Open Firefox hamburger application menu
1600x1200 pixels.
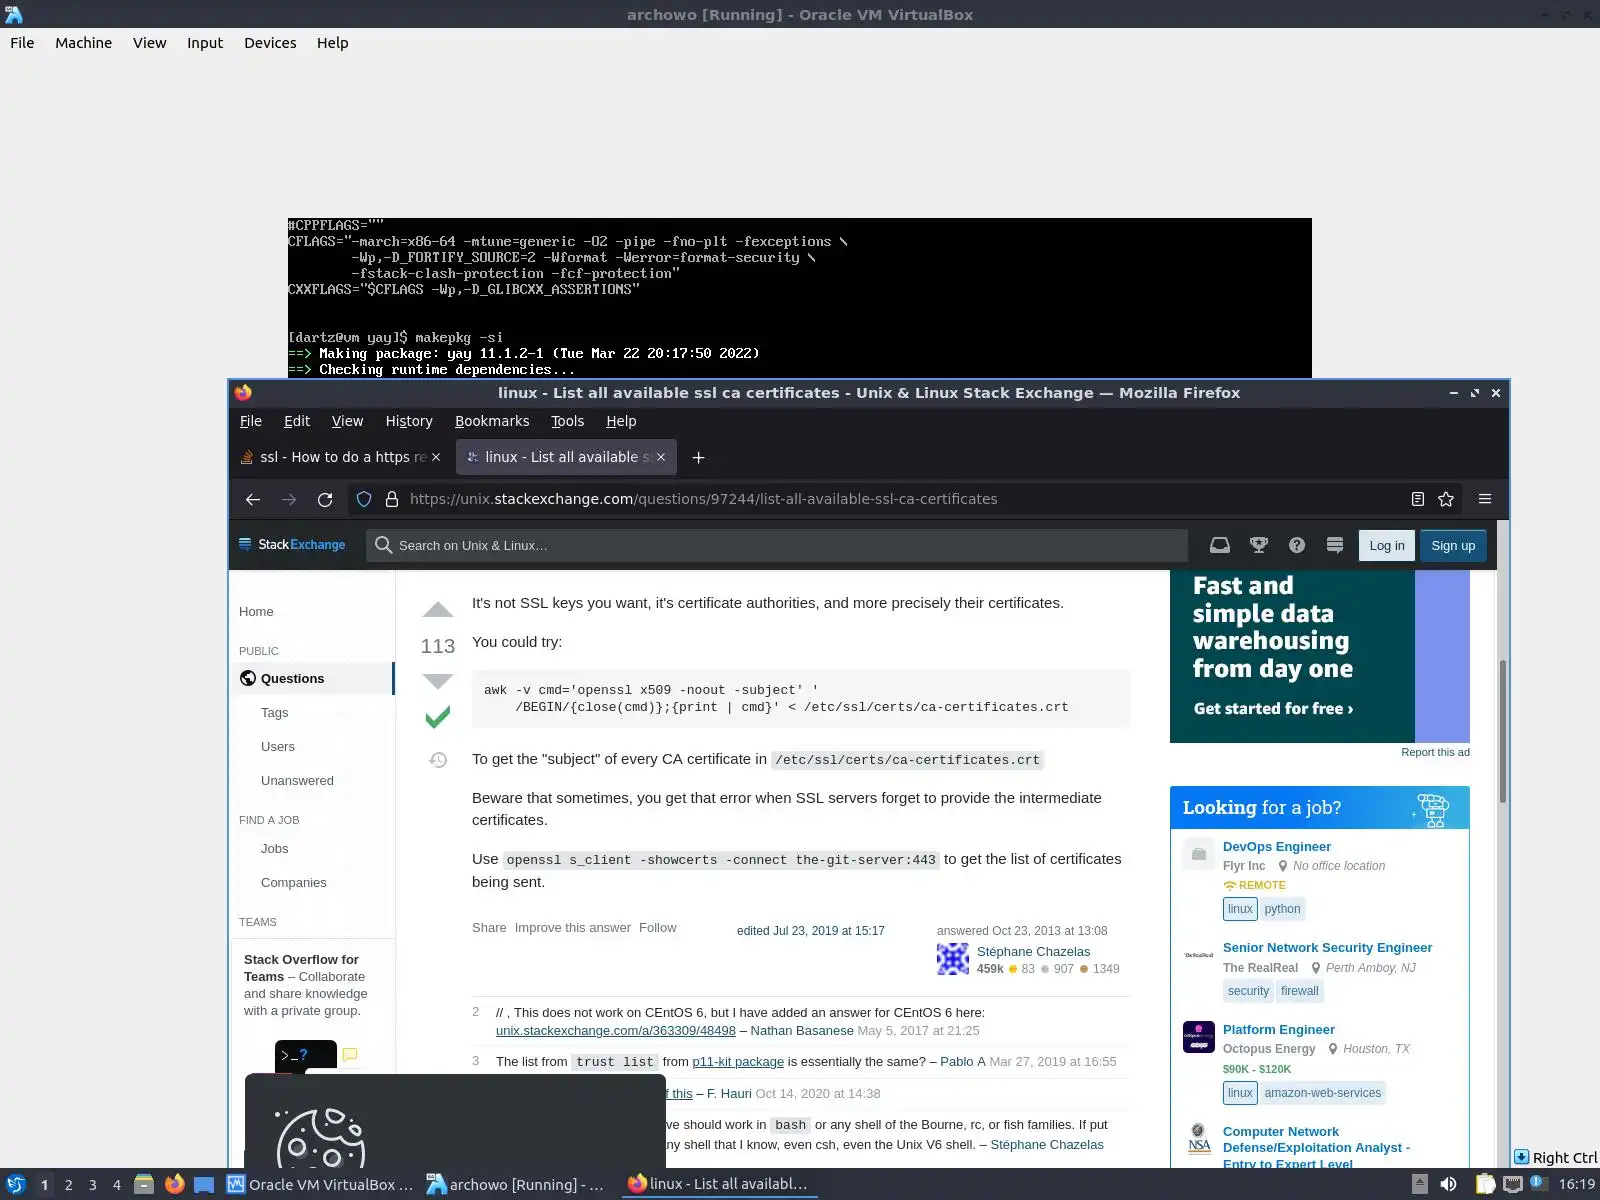click(1485, 499)
